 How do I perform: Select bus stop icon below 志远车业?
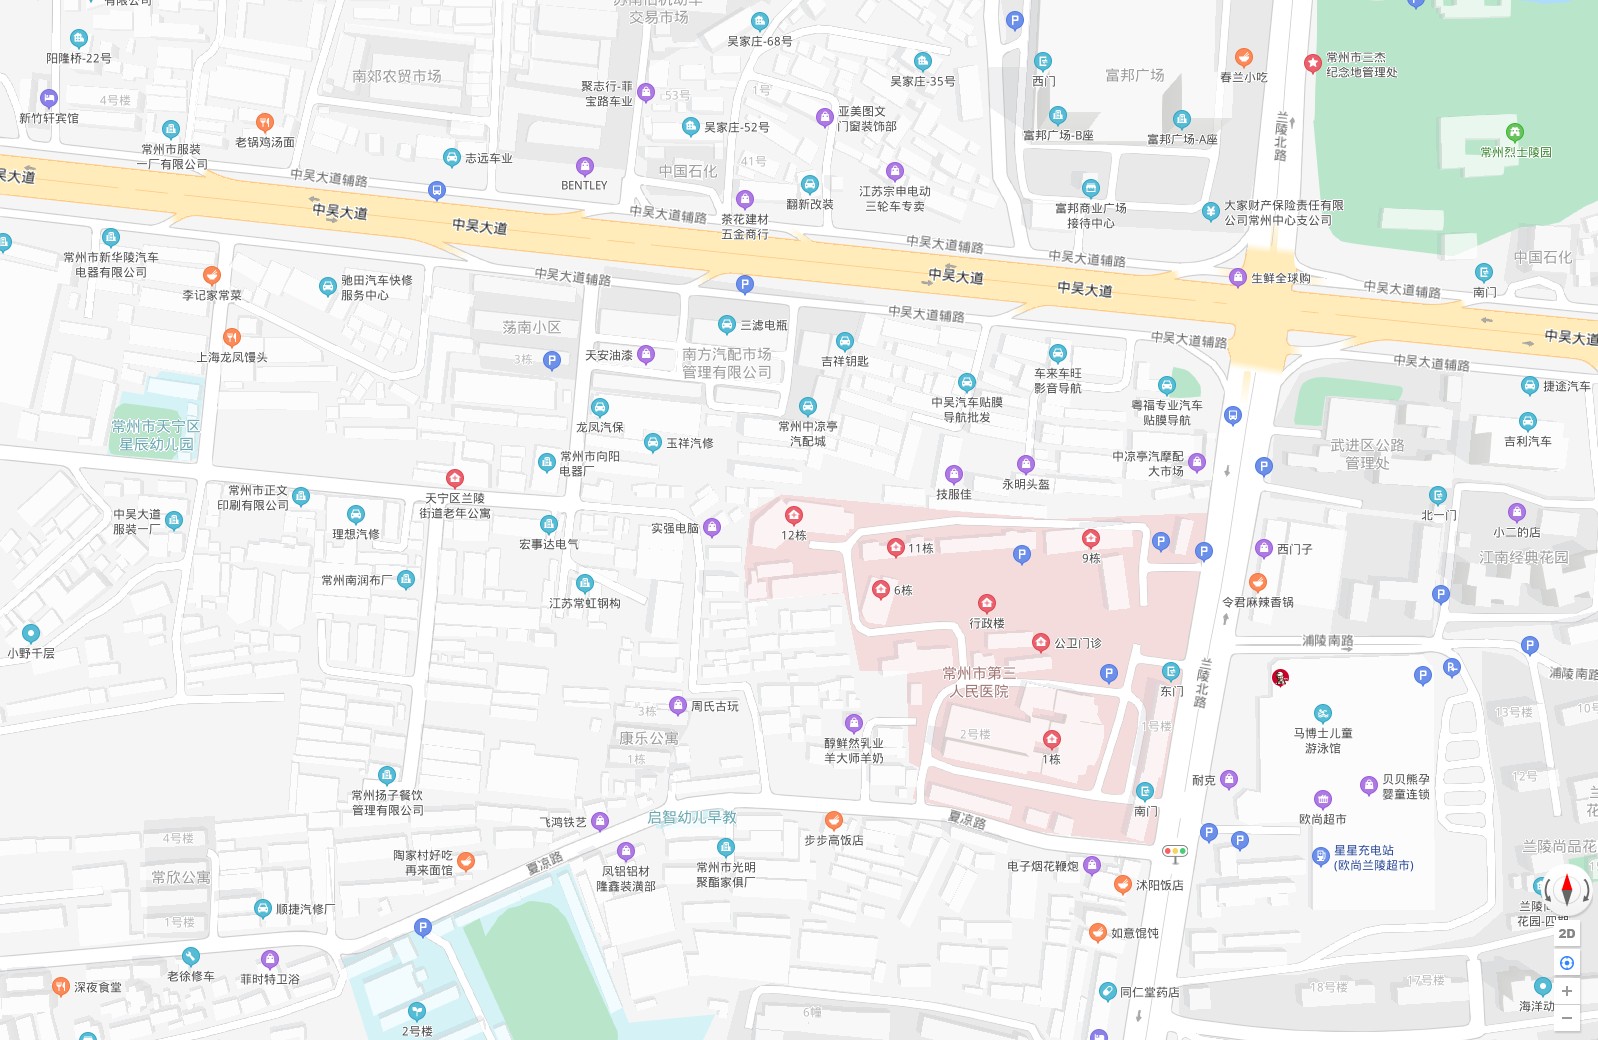coord(437,191)
